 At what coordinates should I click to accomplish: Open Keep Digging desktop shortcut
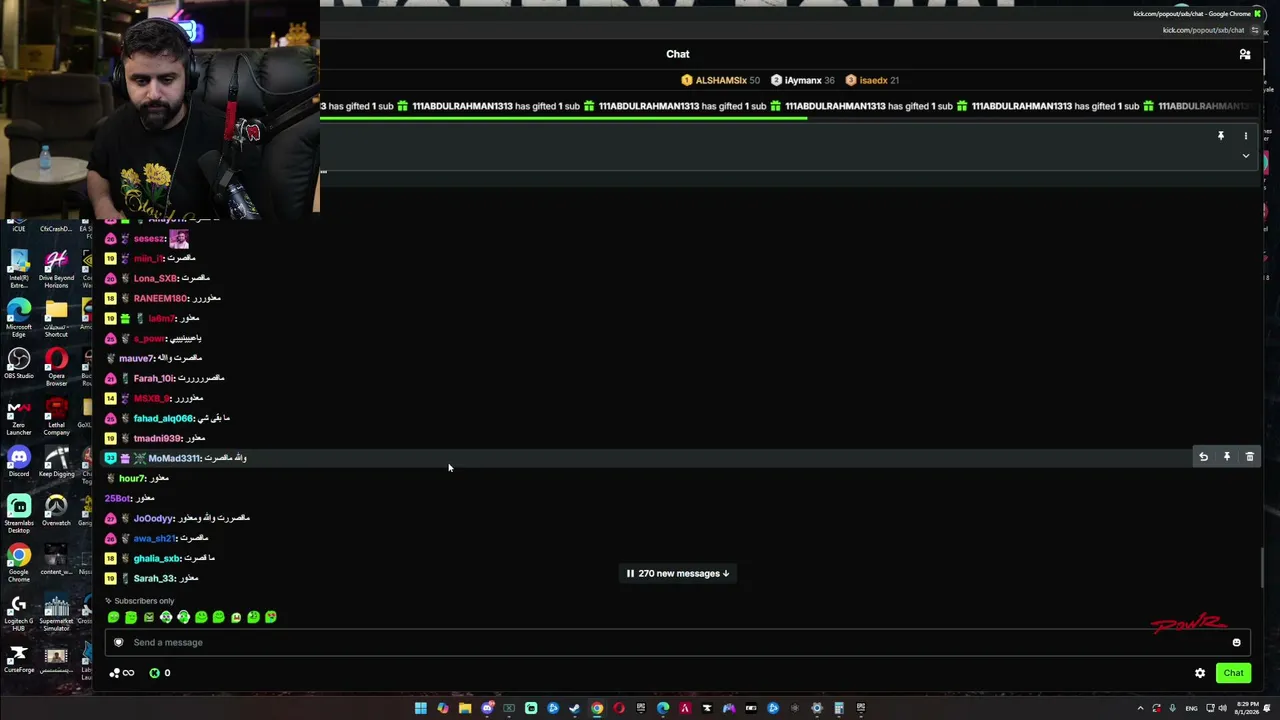tap(56, 462)
